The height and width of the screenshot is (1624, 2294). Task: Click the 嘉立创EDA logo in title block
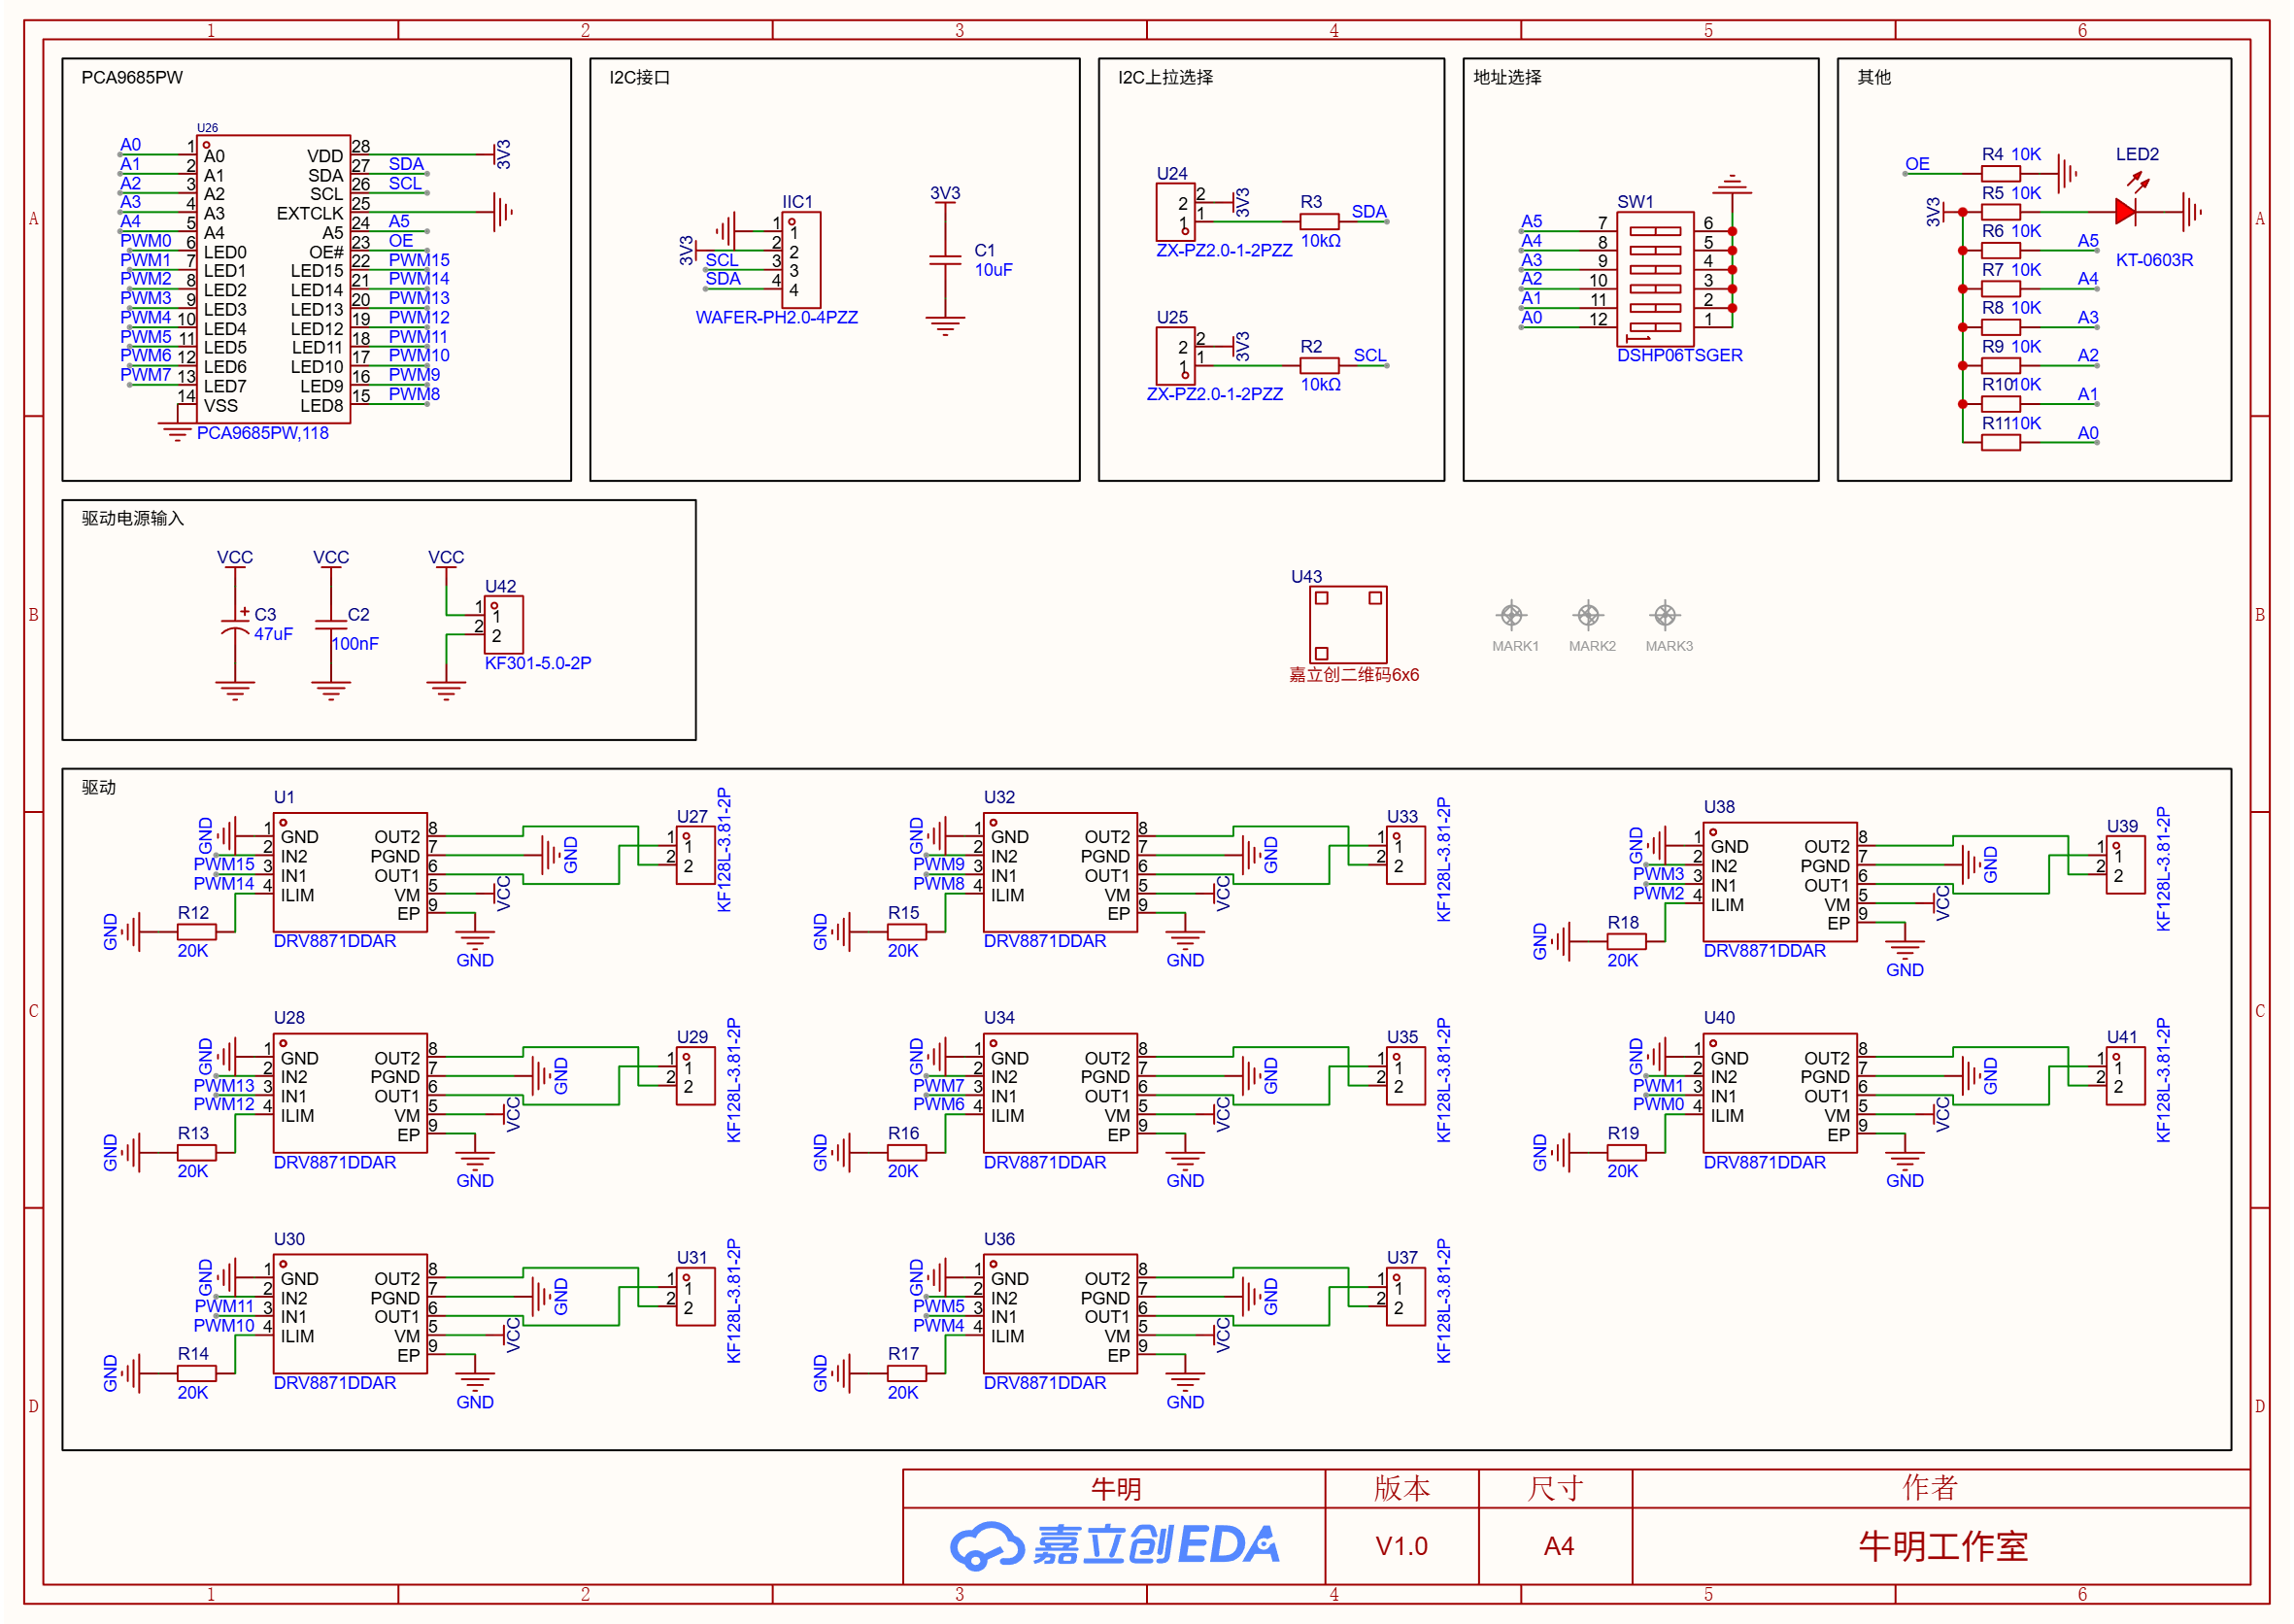pyautogui.click(x=1114, y=1545)
